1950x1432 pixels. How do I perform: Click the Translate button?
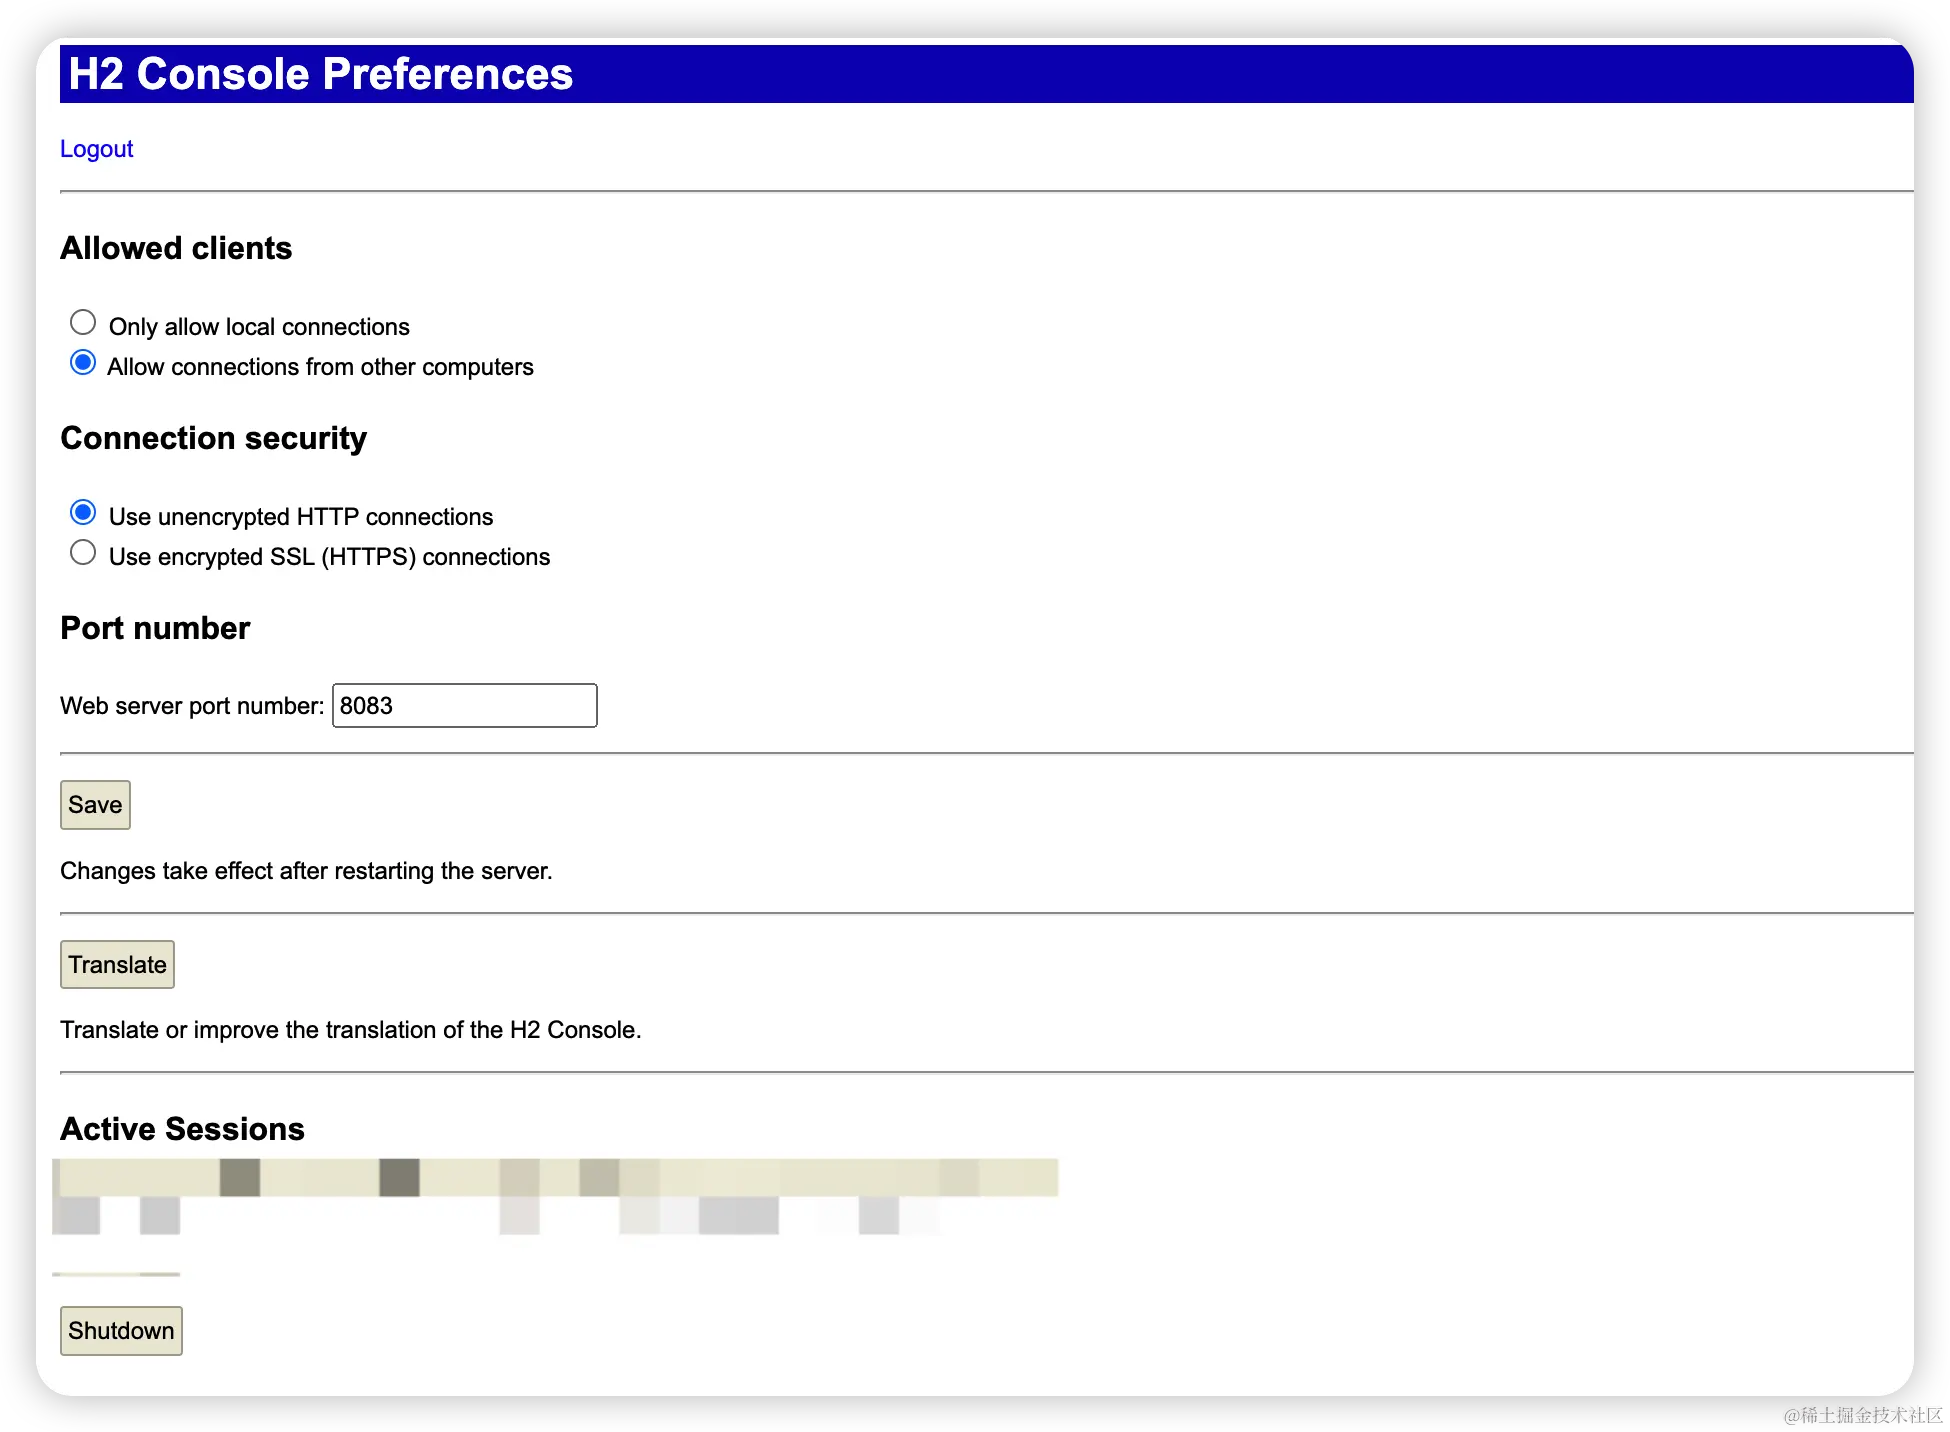pos(117,965)
